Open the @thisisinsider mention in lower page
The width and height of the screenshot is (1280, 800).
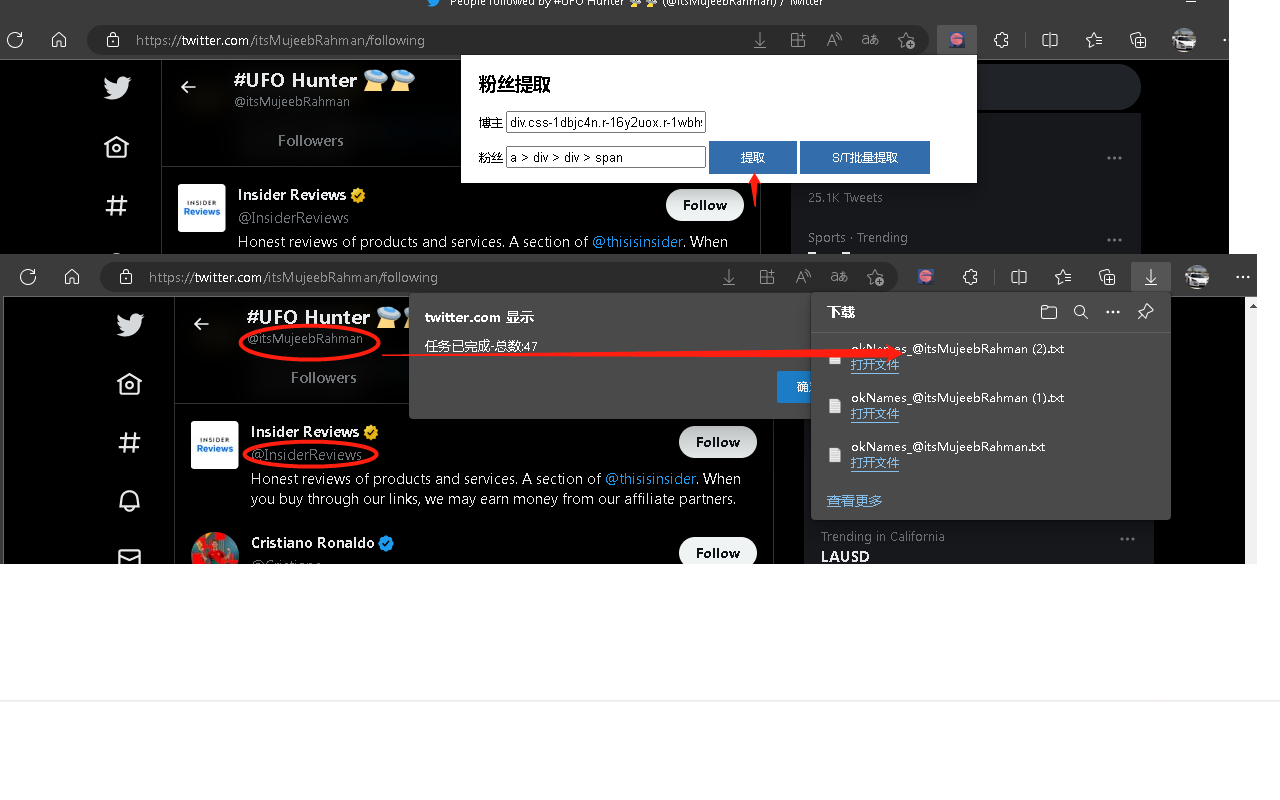pos(650,479)
